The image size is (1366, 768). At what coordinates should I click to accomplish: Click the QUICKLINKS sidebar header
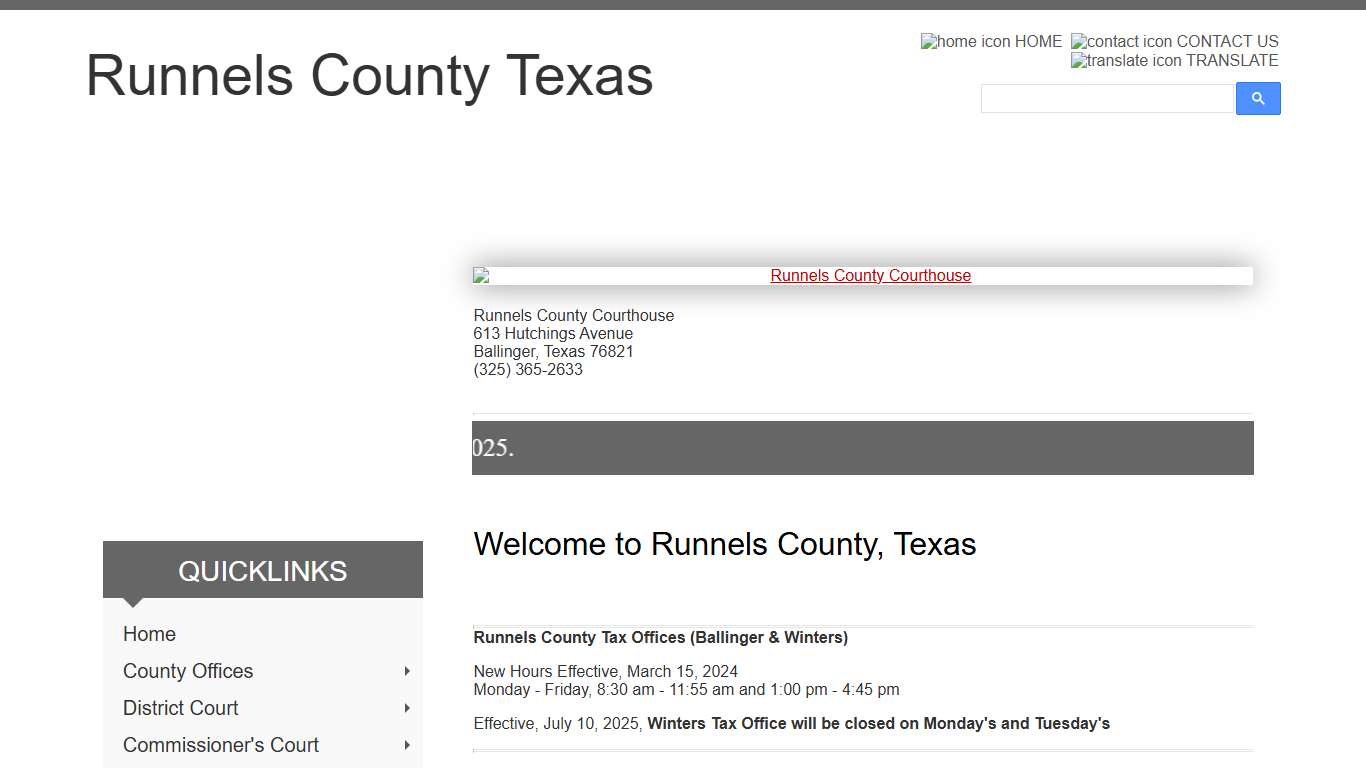coord(262,570)
